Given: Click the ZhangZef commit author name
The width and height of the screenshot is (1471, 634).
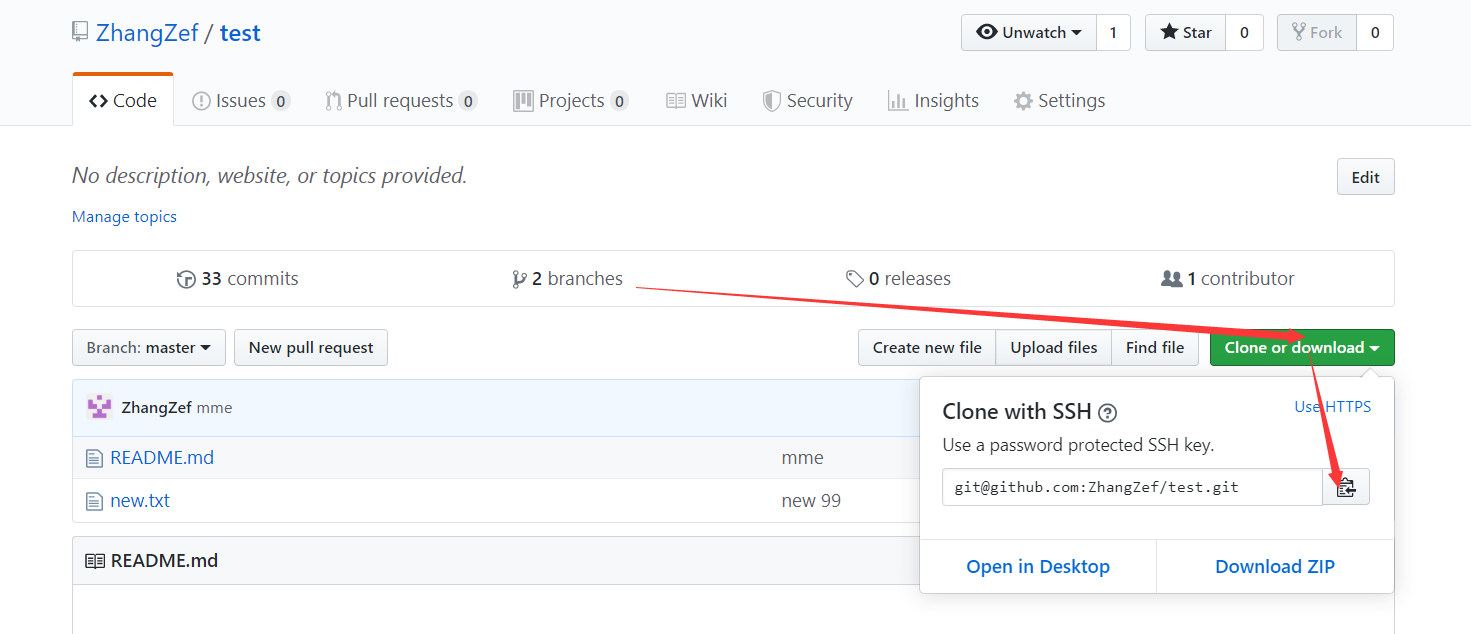Looking at the screenshot, I should point(156,407).
